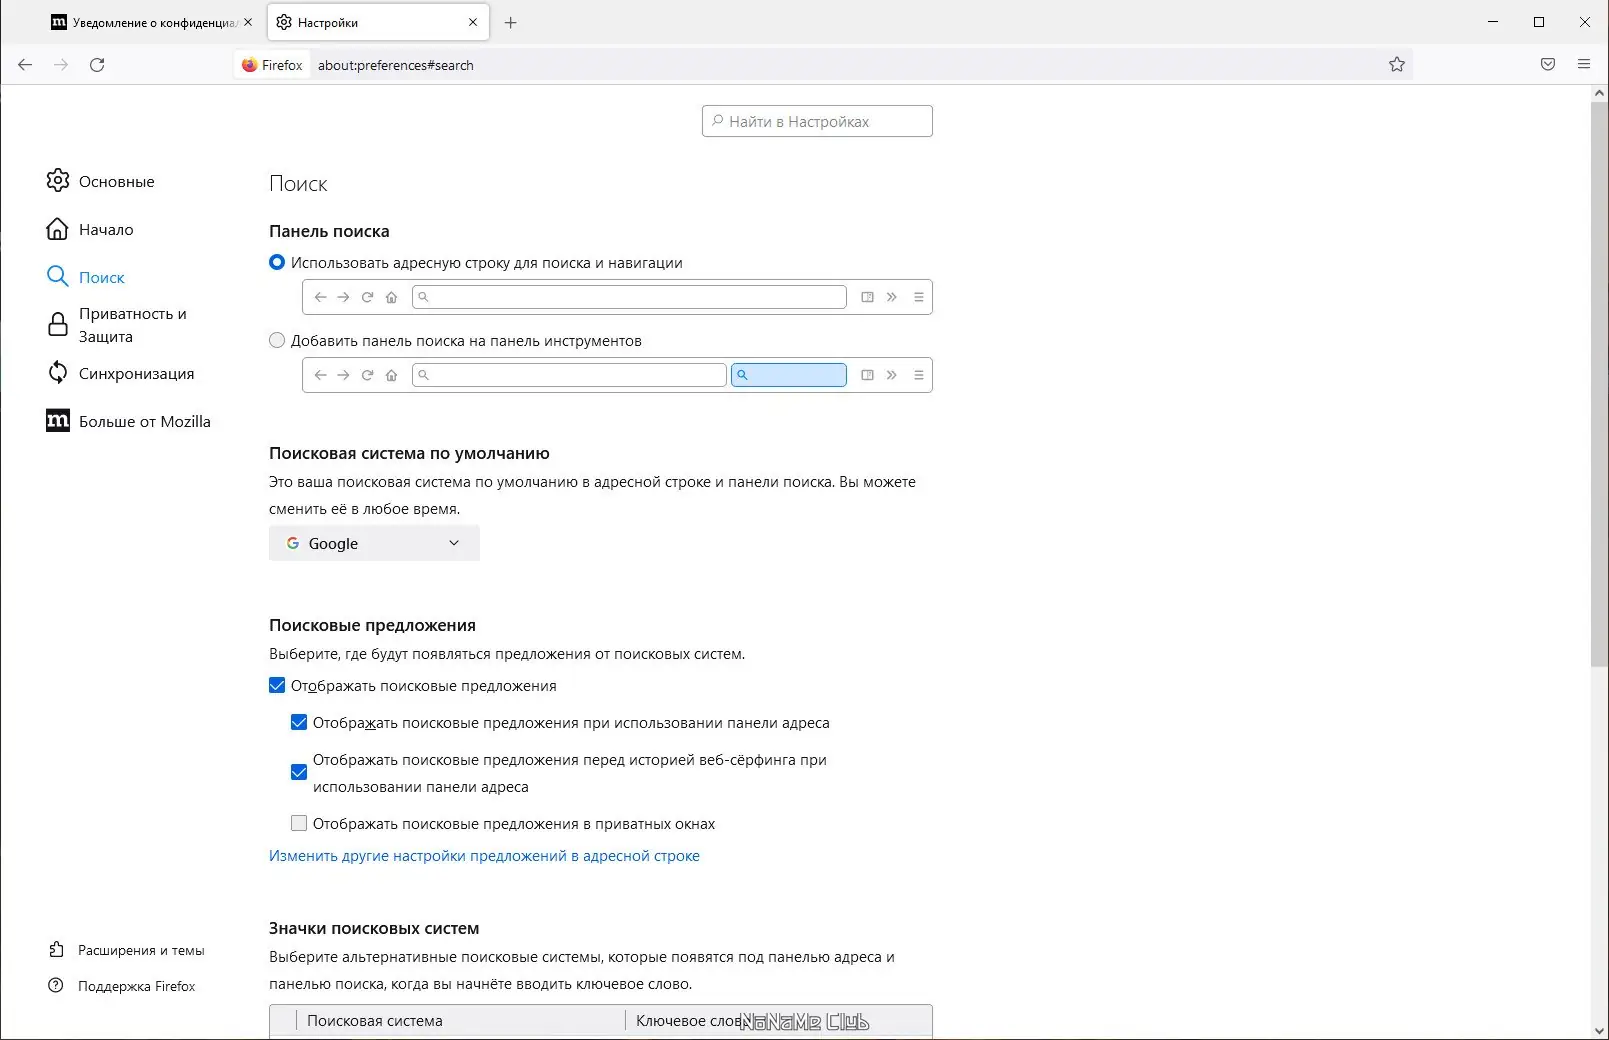Enable suggestions в приватных окнах checkbox
This screenshot has height=1040, width=1609.
click(x=299, y=824)
